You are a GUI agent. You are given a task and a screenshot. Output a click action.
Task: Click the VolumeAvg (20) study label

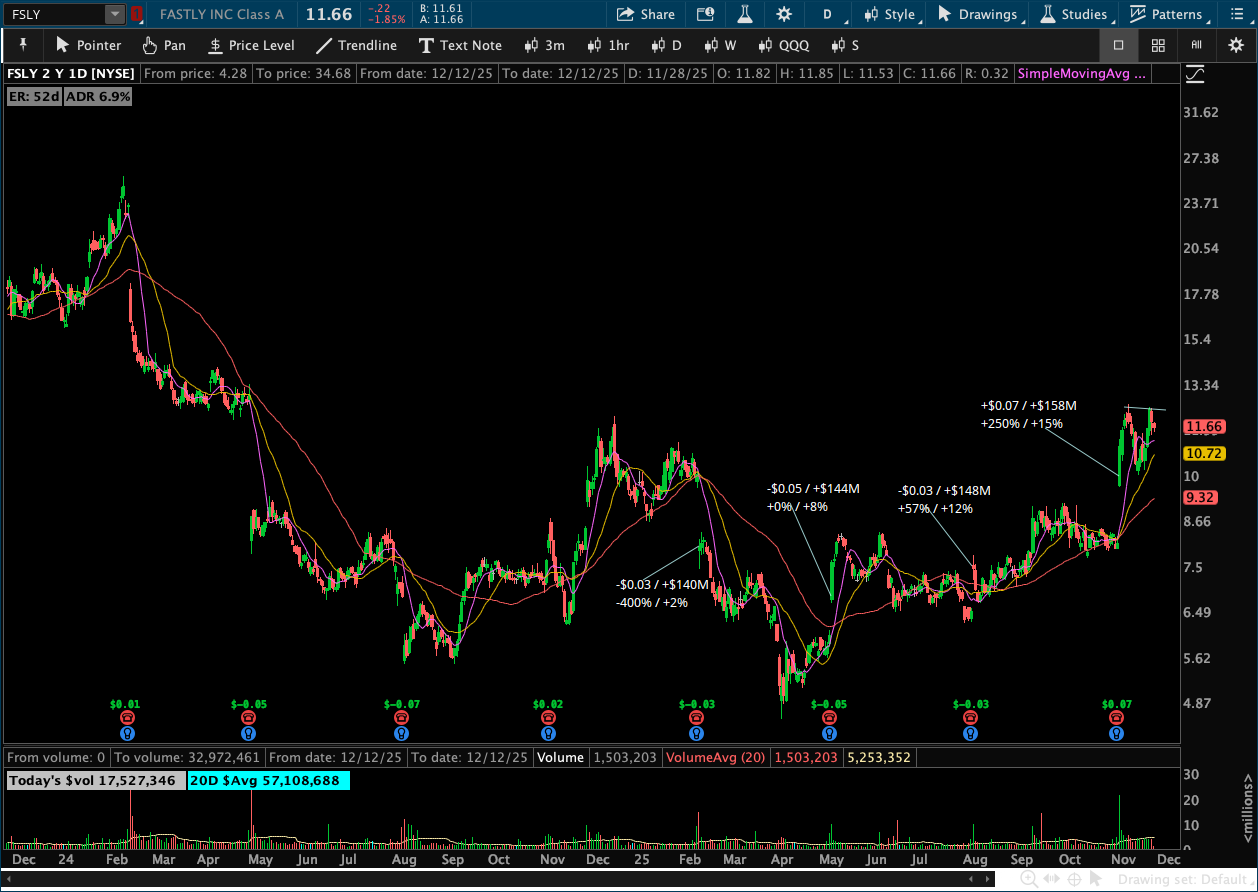tap(716, 757)
